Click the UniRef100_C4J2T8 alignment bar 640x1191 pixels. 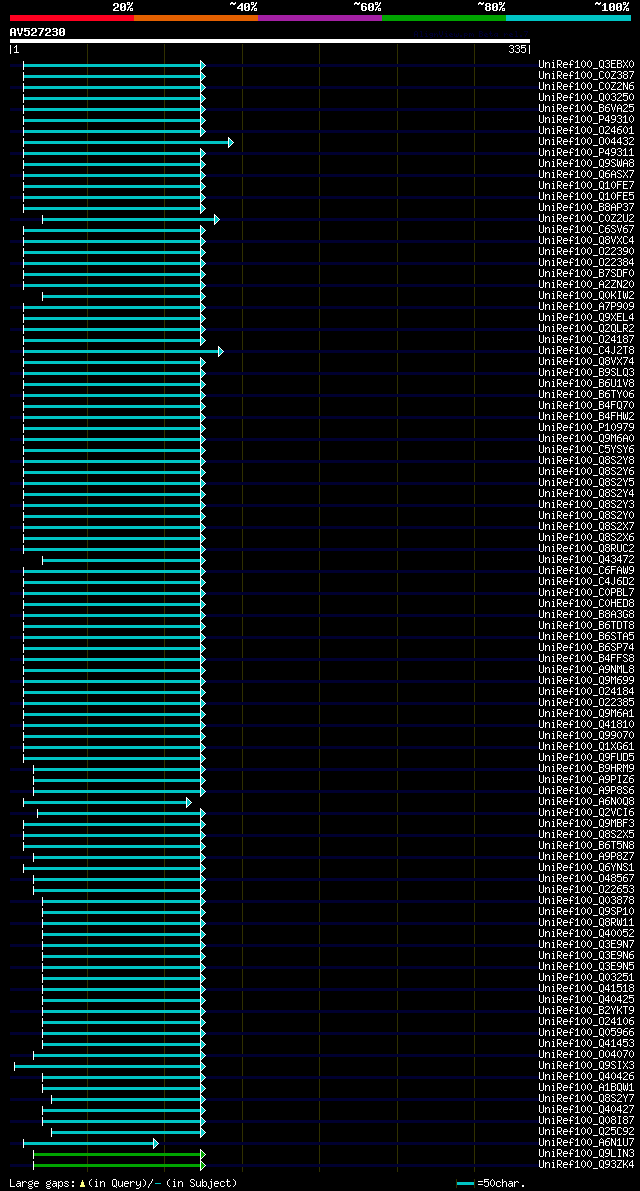pyautogui.click(x=123, y=352)
